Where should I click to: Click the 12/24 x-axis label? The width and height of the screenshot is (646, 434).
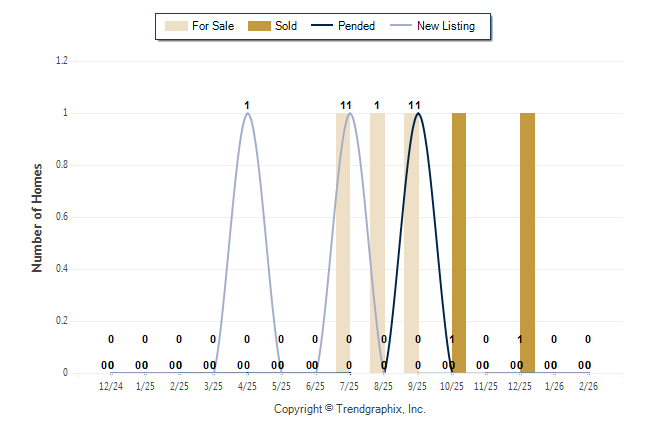pos(111,385)
